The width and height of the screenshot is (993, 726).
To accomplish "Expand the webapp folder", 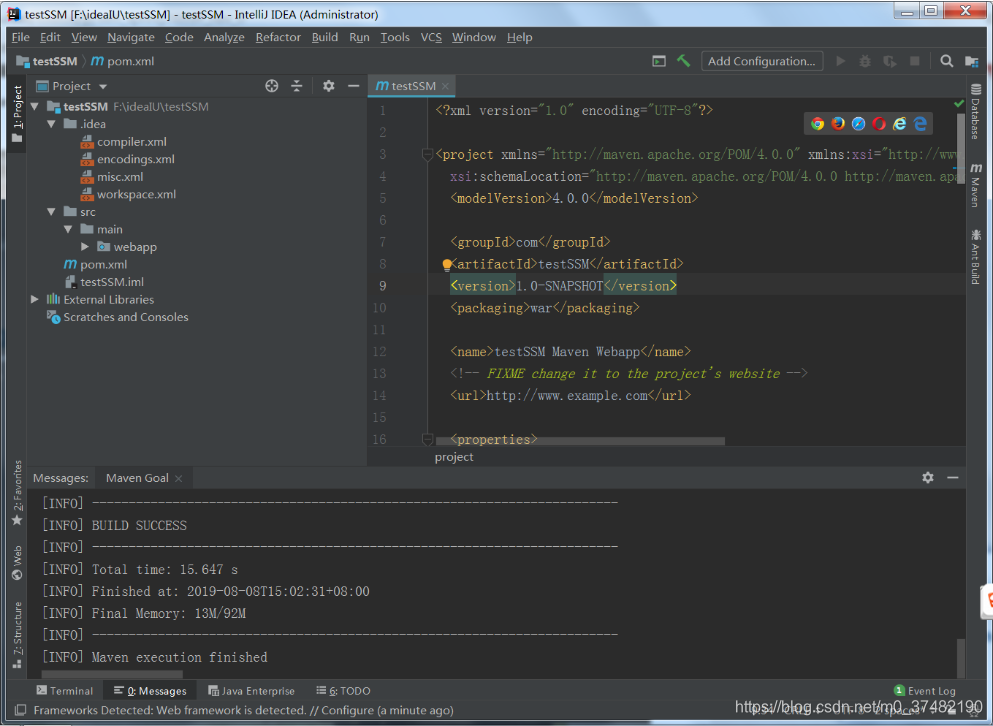I will point(84,246).
